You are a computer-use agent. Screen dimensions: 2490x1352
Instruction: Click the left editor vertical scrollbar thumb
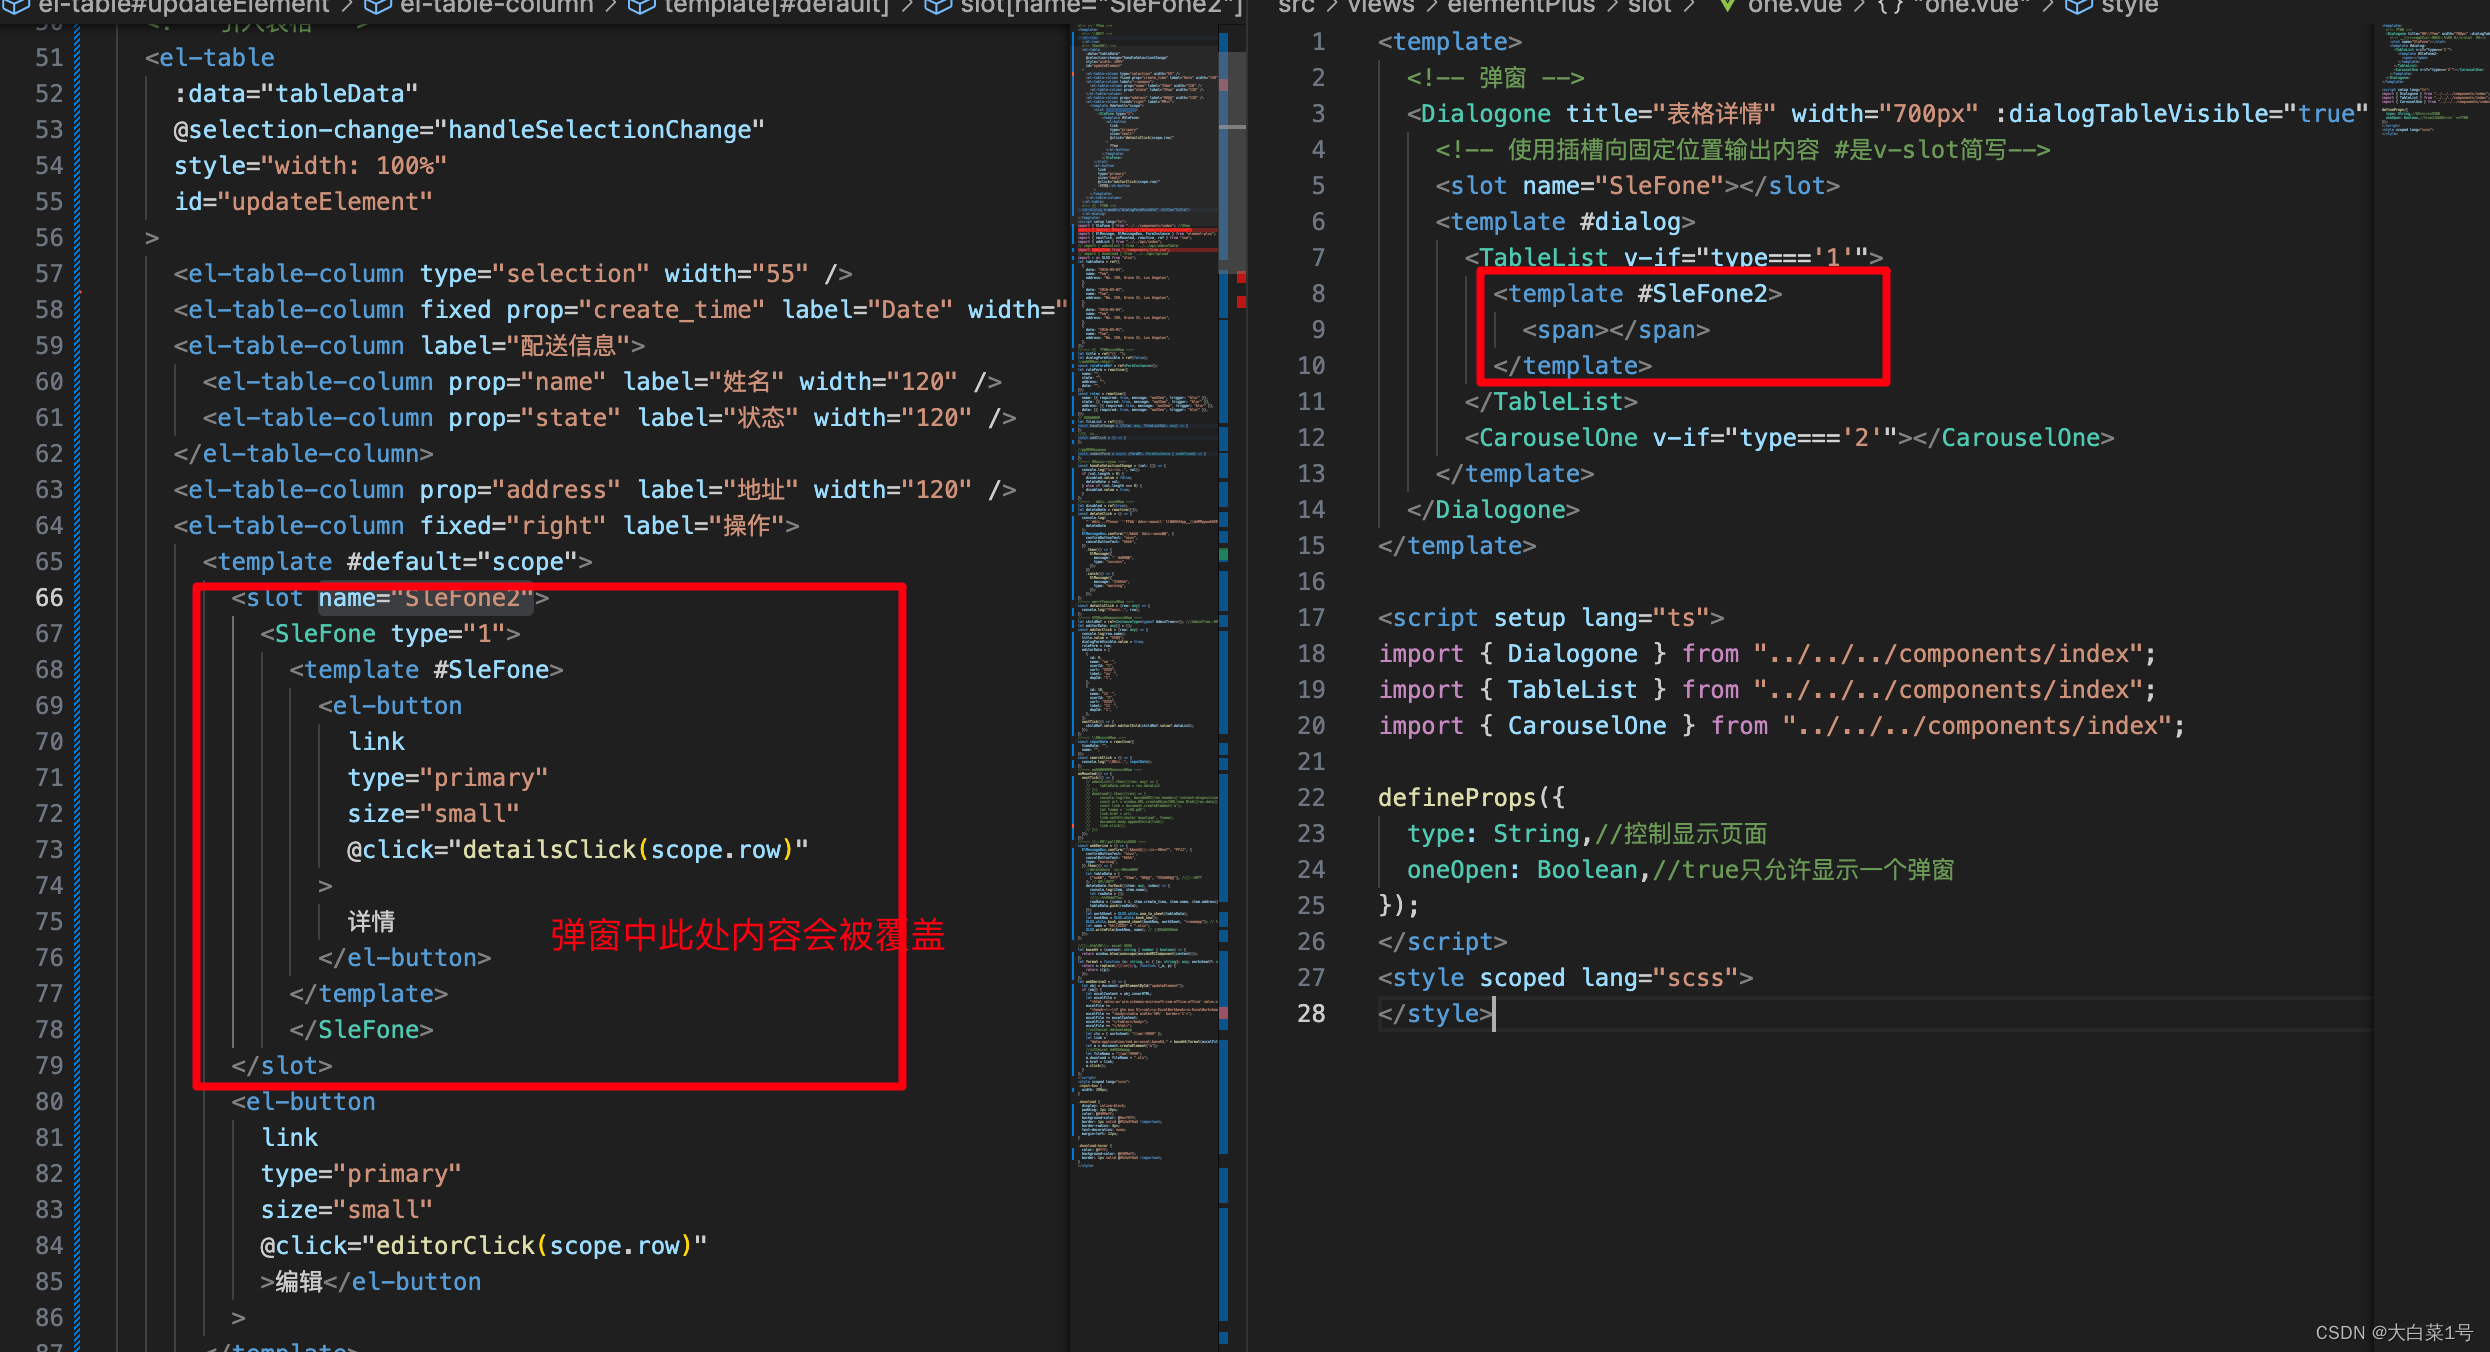pos(1232,160)
